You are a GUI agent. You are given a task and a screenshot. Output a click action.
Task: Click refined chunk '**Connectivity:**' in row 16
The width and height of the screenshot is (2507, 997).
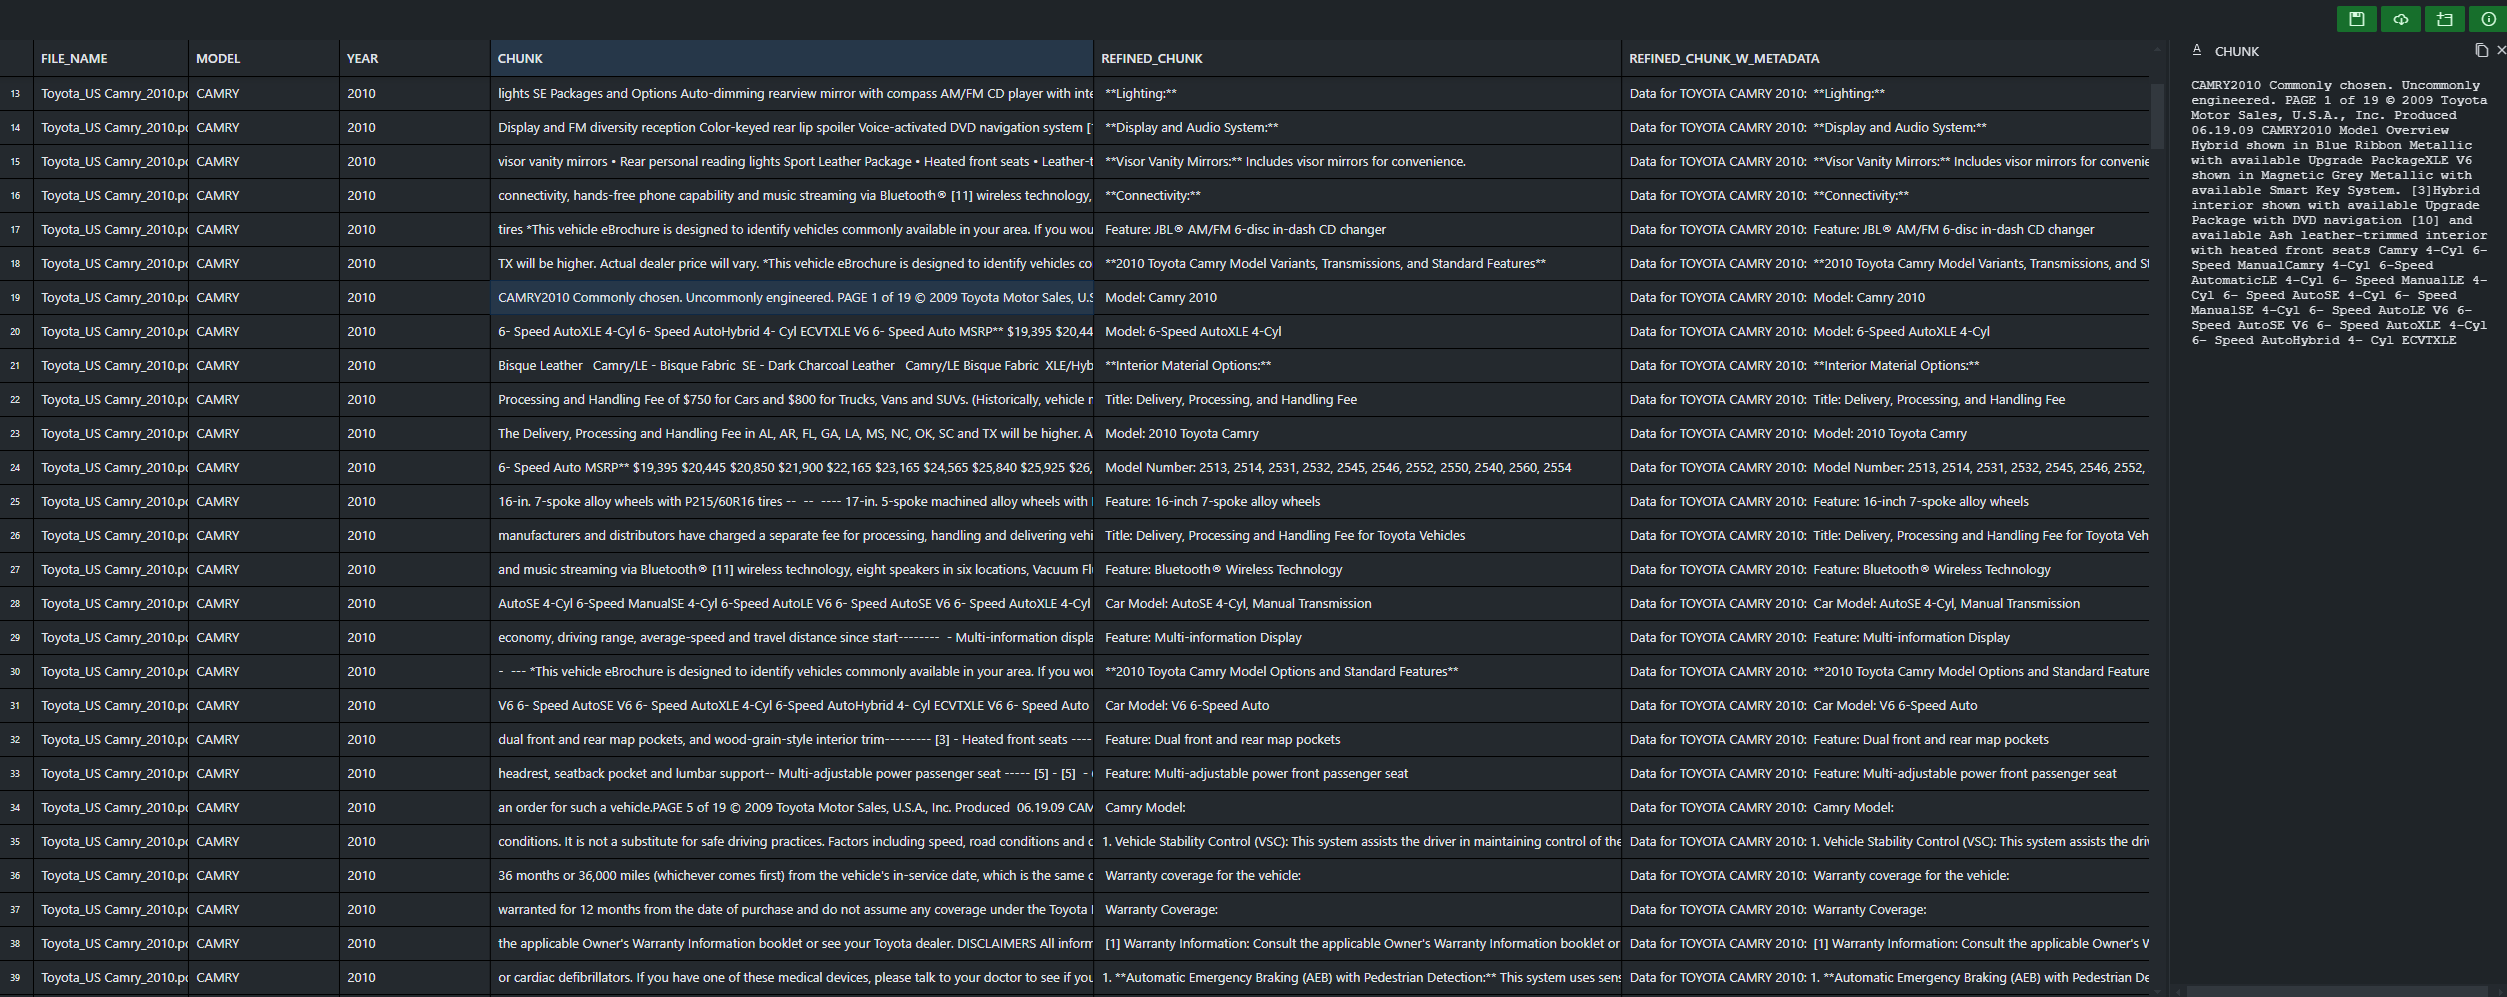[1358, 195]
